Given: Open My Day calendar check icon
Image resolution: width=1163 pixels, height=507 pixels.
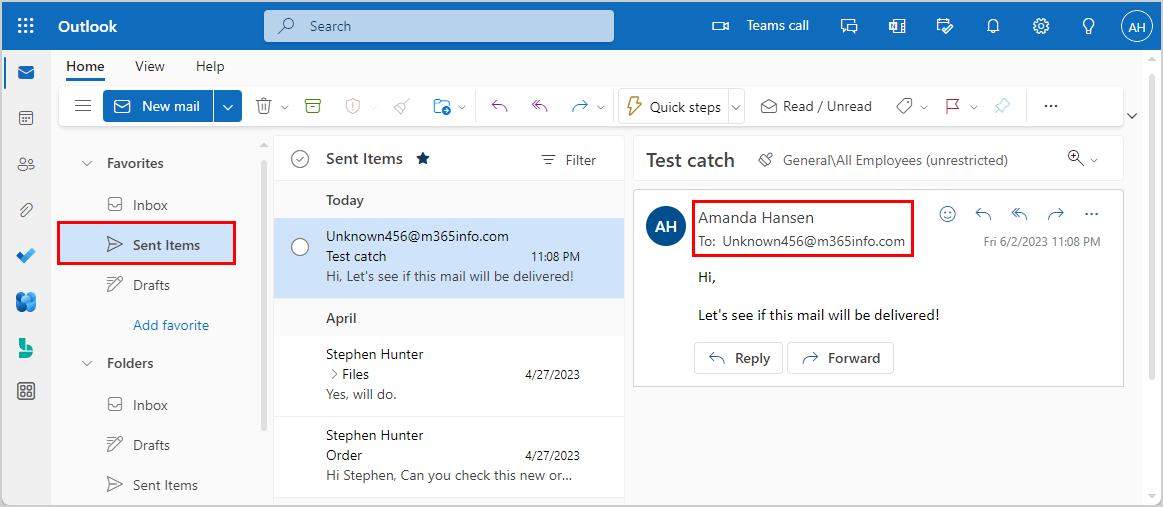Looking at the screenshot, I should click(944, 26).
